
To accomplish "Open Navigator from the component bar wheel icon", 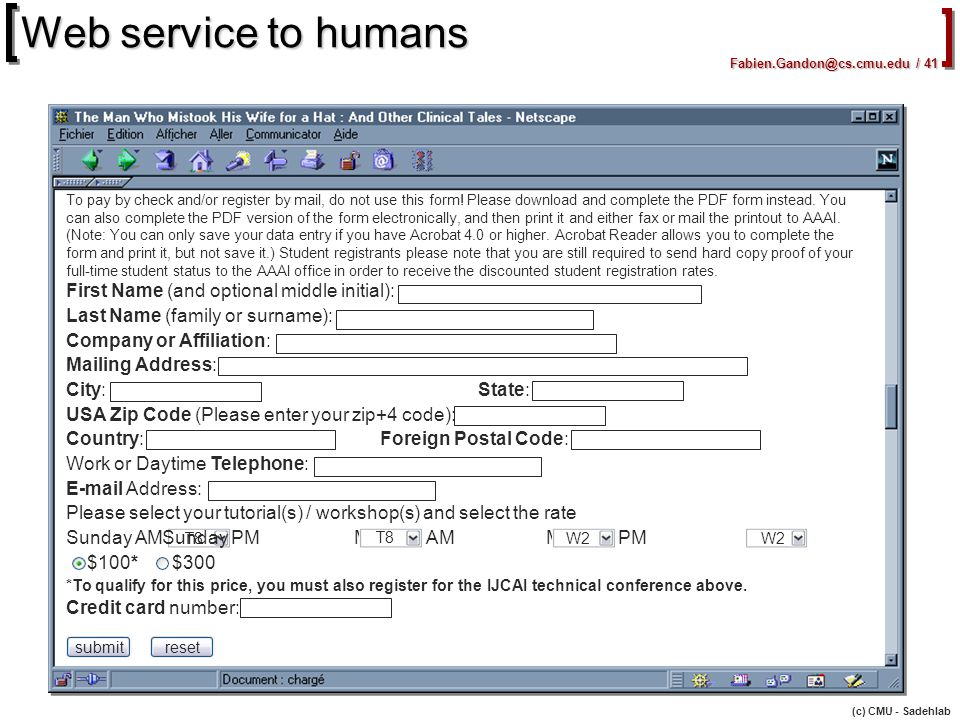I will coord(700,680).
